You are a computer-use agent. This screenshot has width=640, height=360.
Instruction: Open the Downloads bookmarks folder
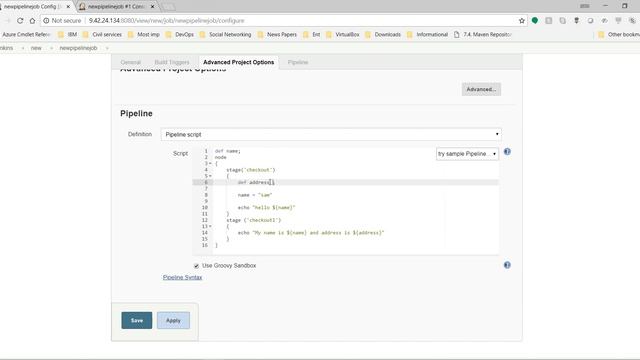(383, 35)
